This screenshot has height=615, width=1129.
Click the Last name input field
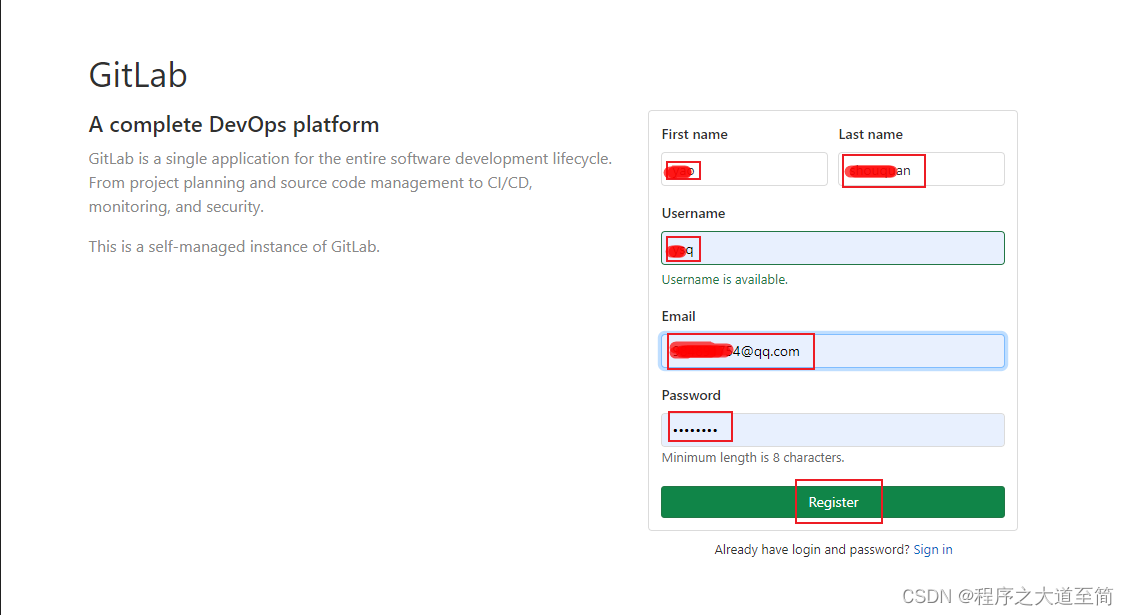pyautogui.click(x=921, y=169)
